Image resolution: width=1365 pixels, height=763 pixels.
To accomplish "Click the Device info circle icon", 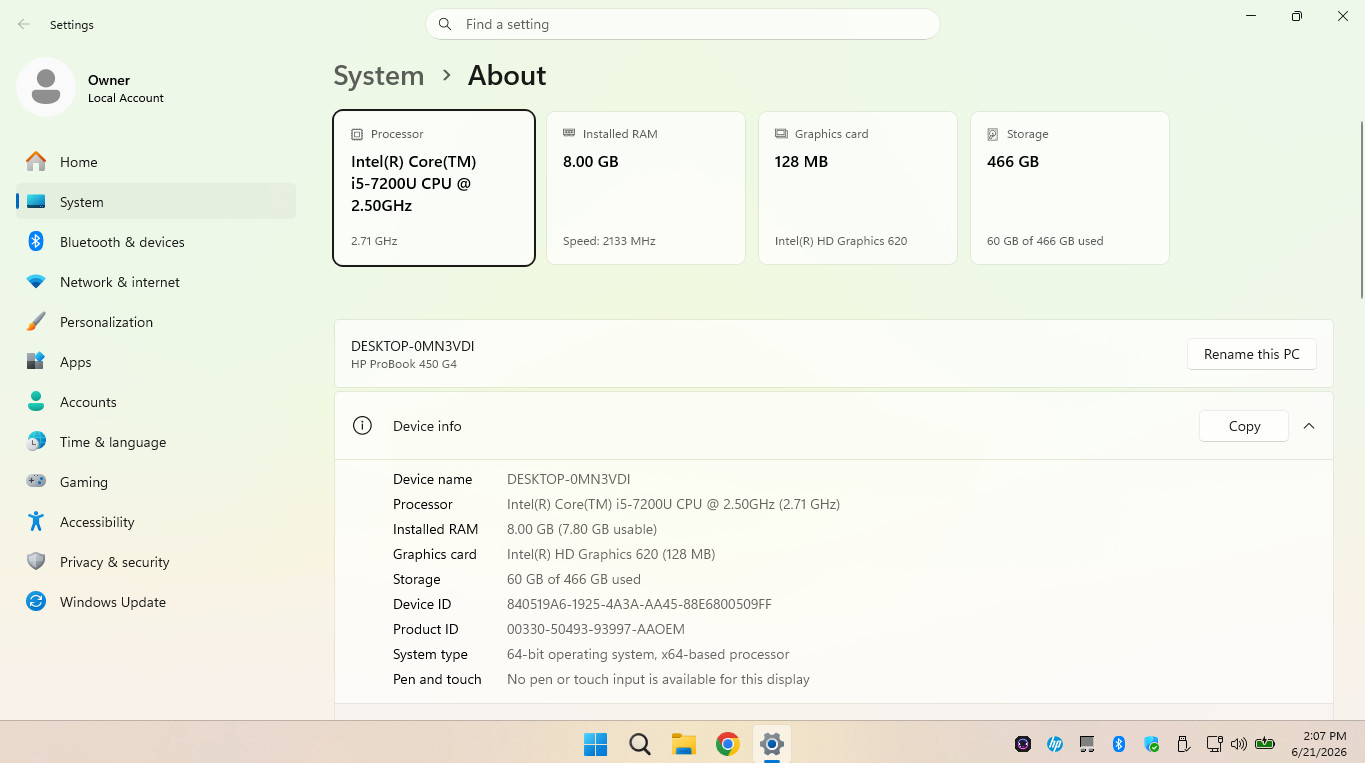I will [362, 426].
